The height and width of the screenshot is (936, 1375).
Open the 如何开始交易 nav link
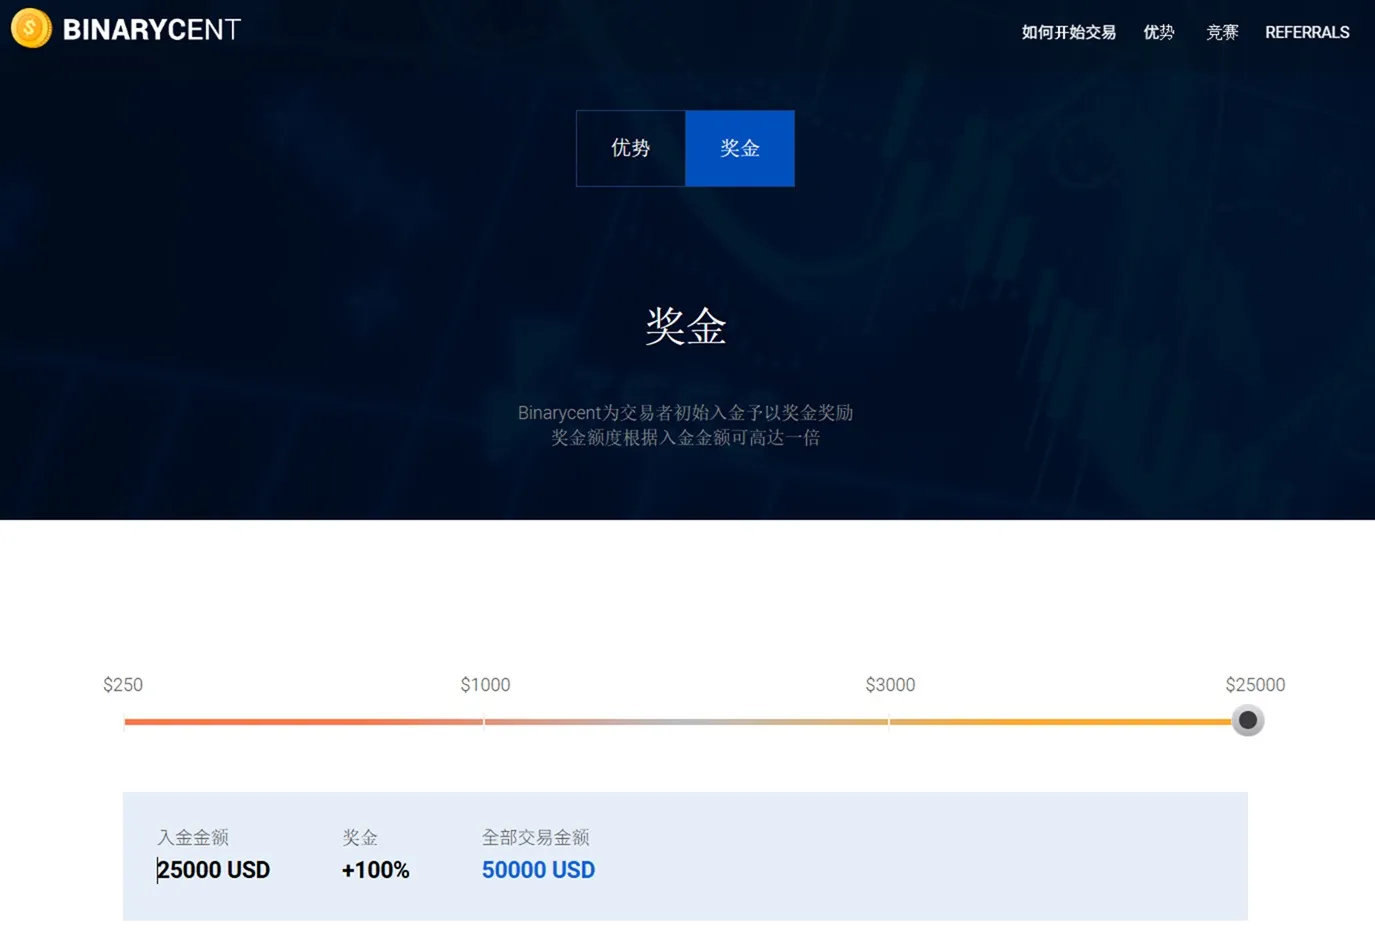coord(1068,32)
